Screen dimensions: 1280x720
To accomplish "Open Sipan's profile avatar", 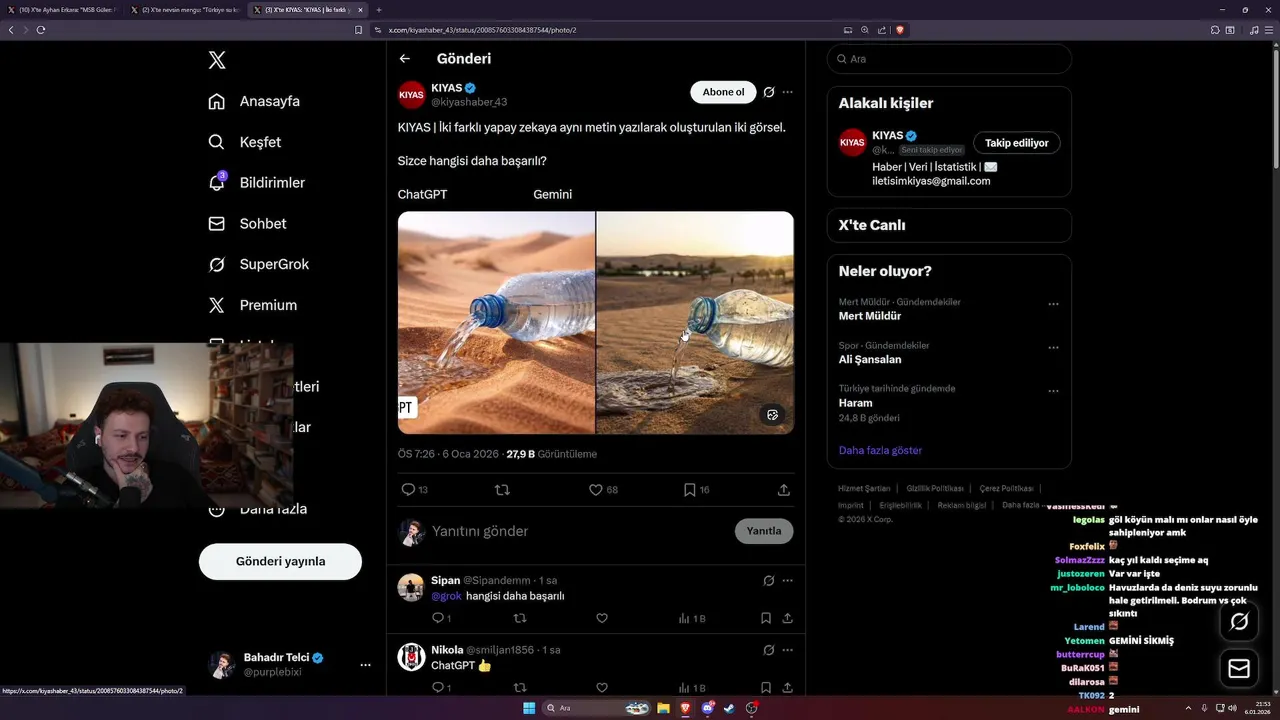I will point(411,587).
